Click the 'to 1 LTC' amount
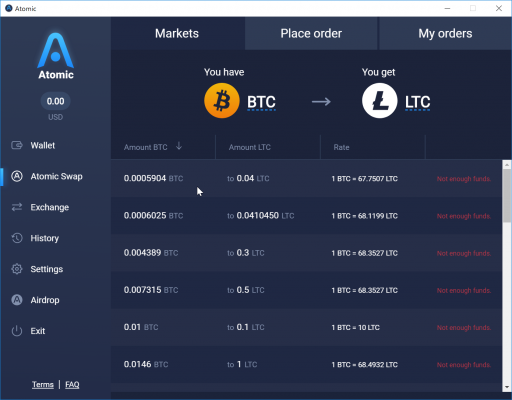The image size is (512, 400). [x=242, y=364]
